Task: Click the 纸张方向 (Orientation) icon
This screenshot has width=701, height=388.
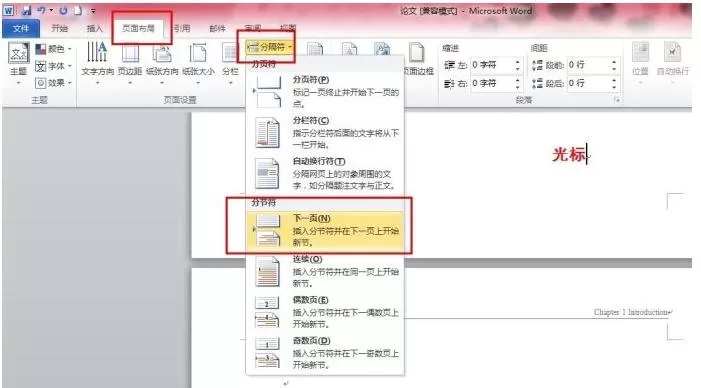Action: (162, 53)
